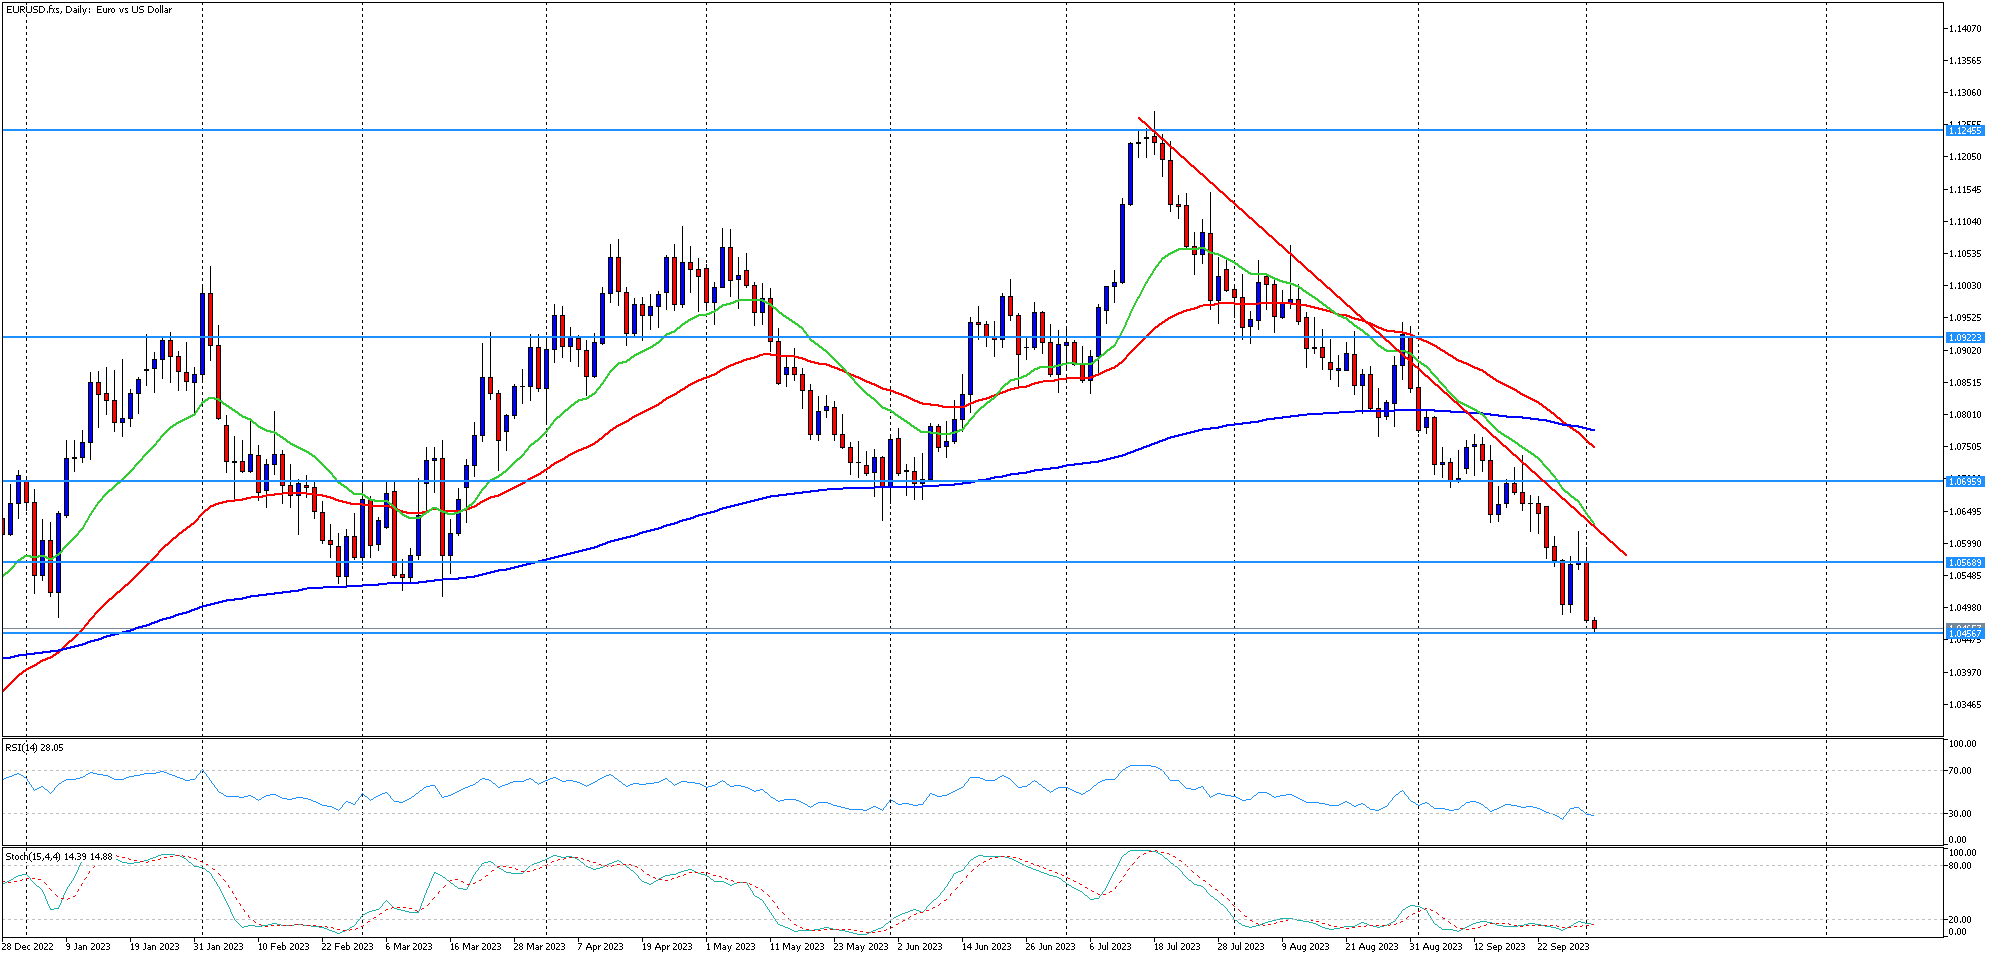The image size is (1996, 958).
Task: Click the RSI scale 30.00 level label
Action: [x=1960, y=814]
